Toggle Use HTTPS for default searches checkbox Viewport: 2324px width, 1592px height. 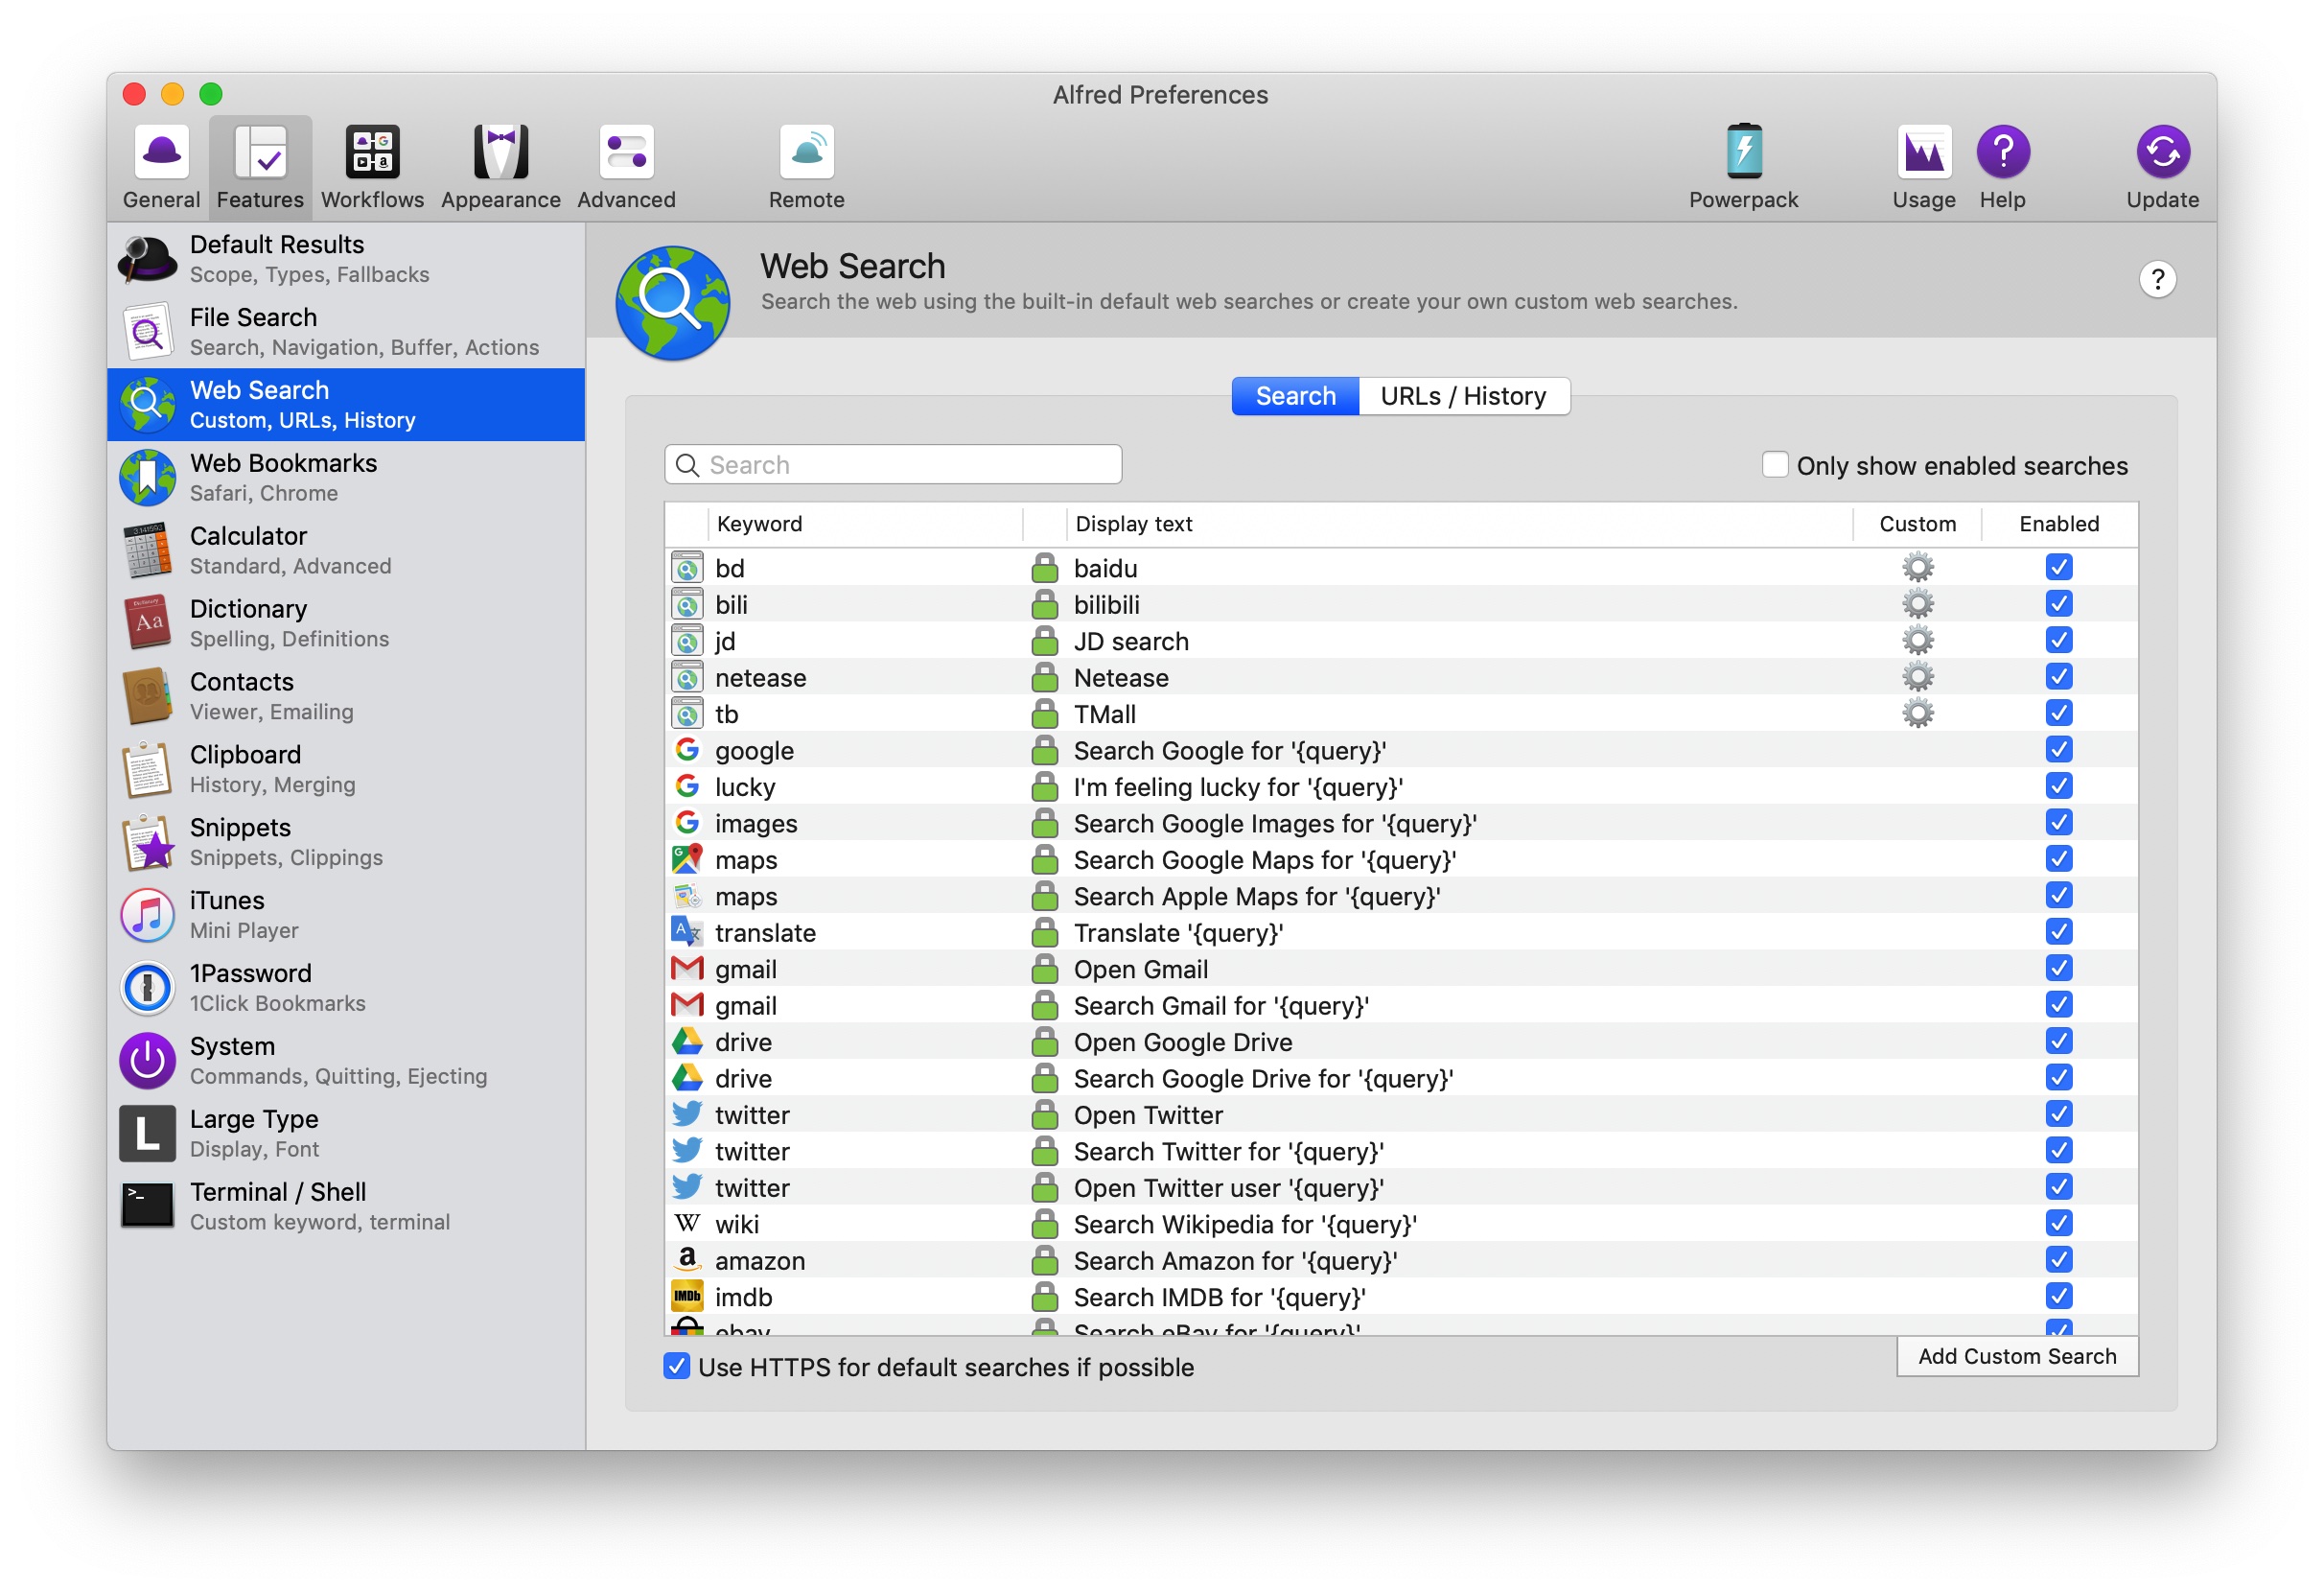point(677,1367)
